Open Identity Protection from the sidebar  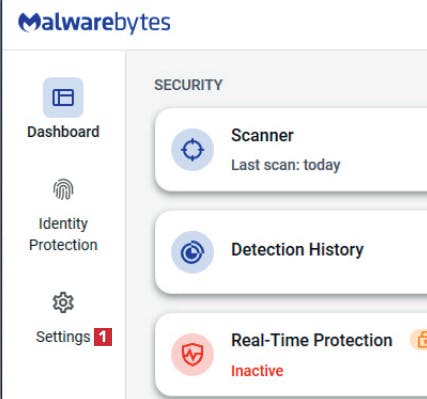[63, 234]
